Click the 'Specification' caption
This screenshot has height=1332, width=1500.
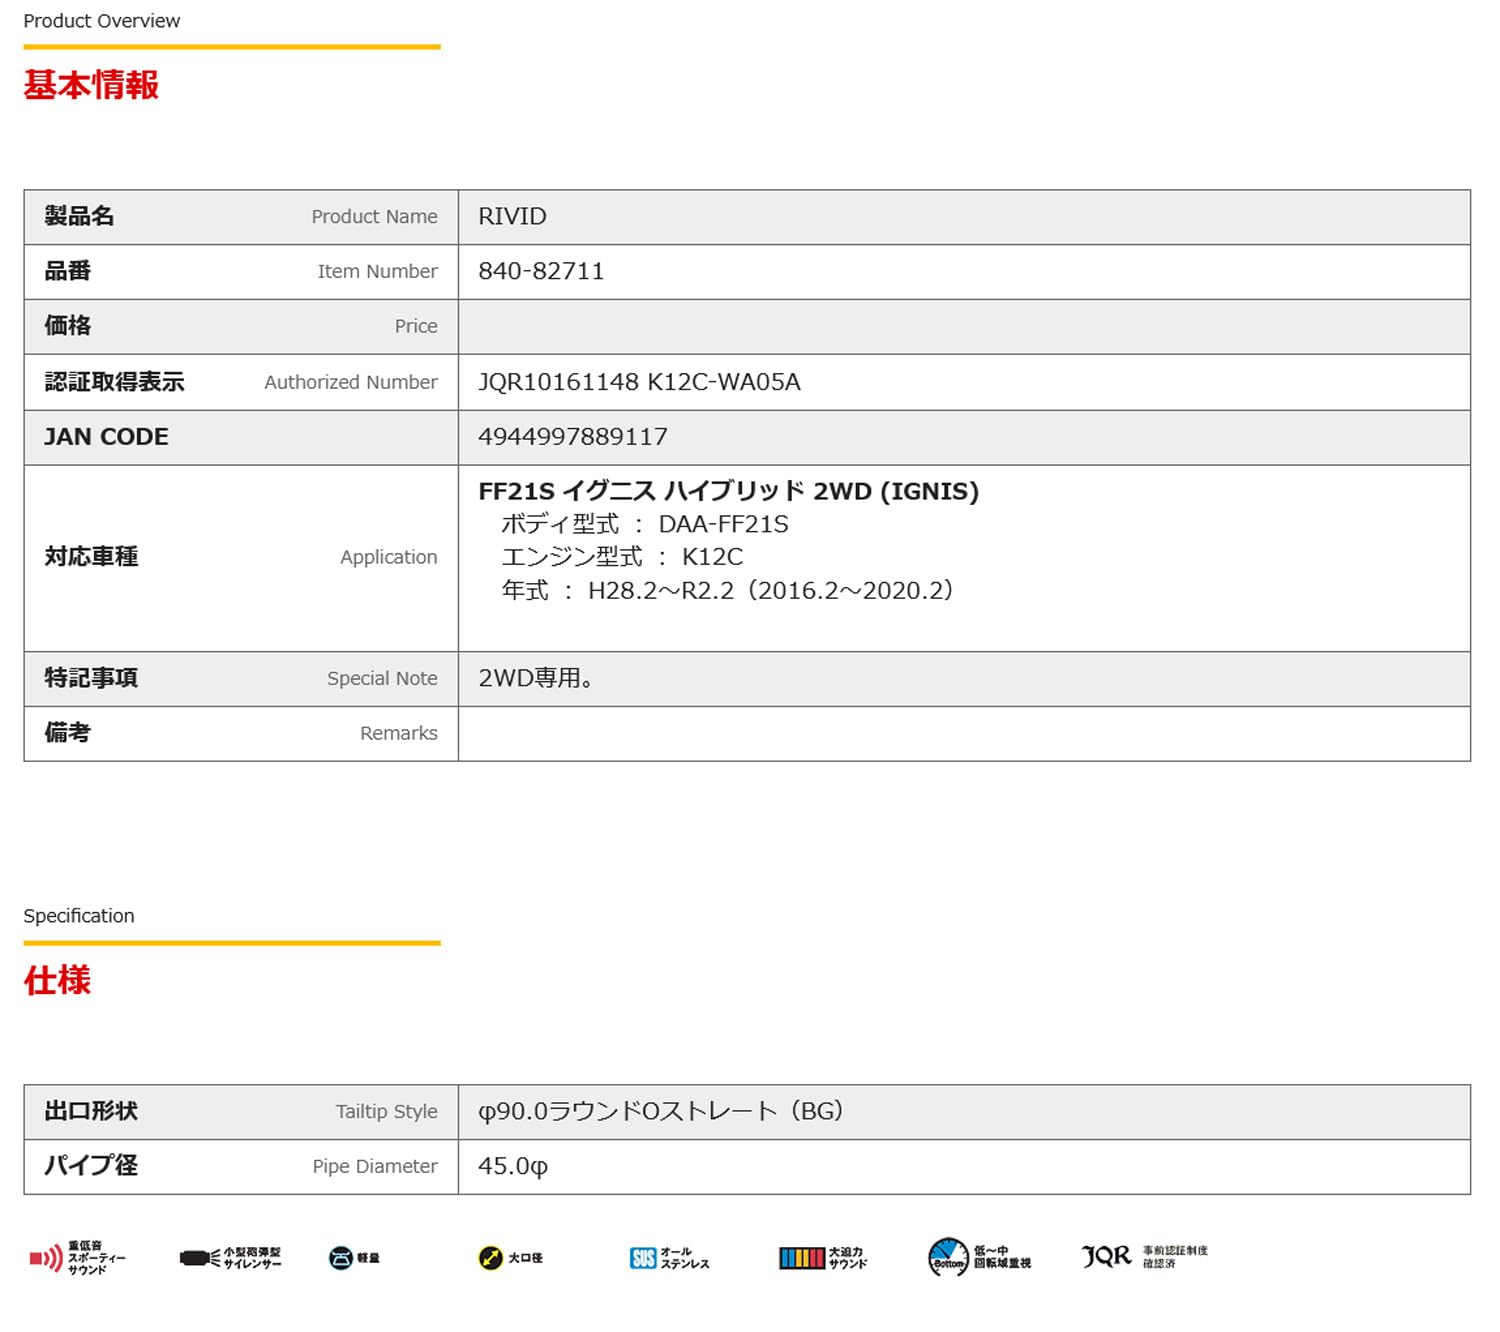tap(79, 916)
